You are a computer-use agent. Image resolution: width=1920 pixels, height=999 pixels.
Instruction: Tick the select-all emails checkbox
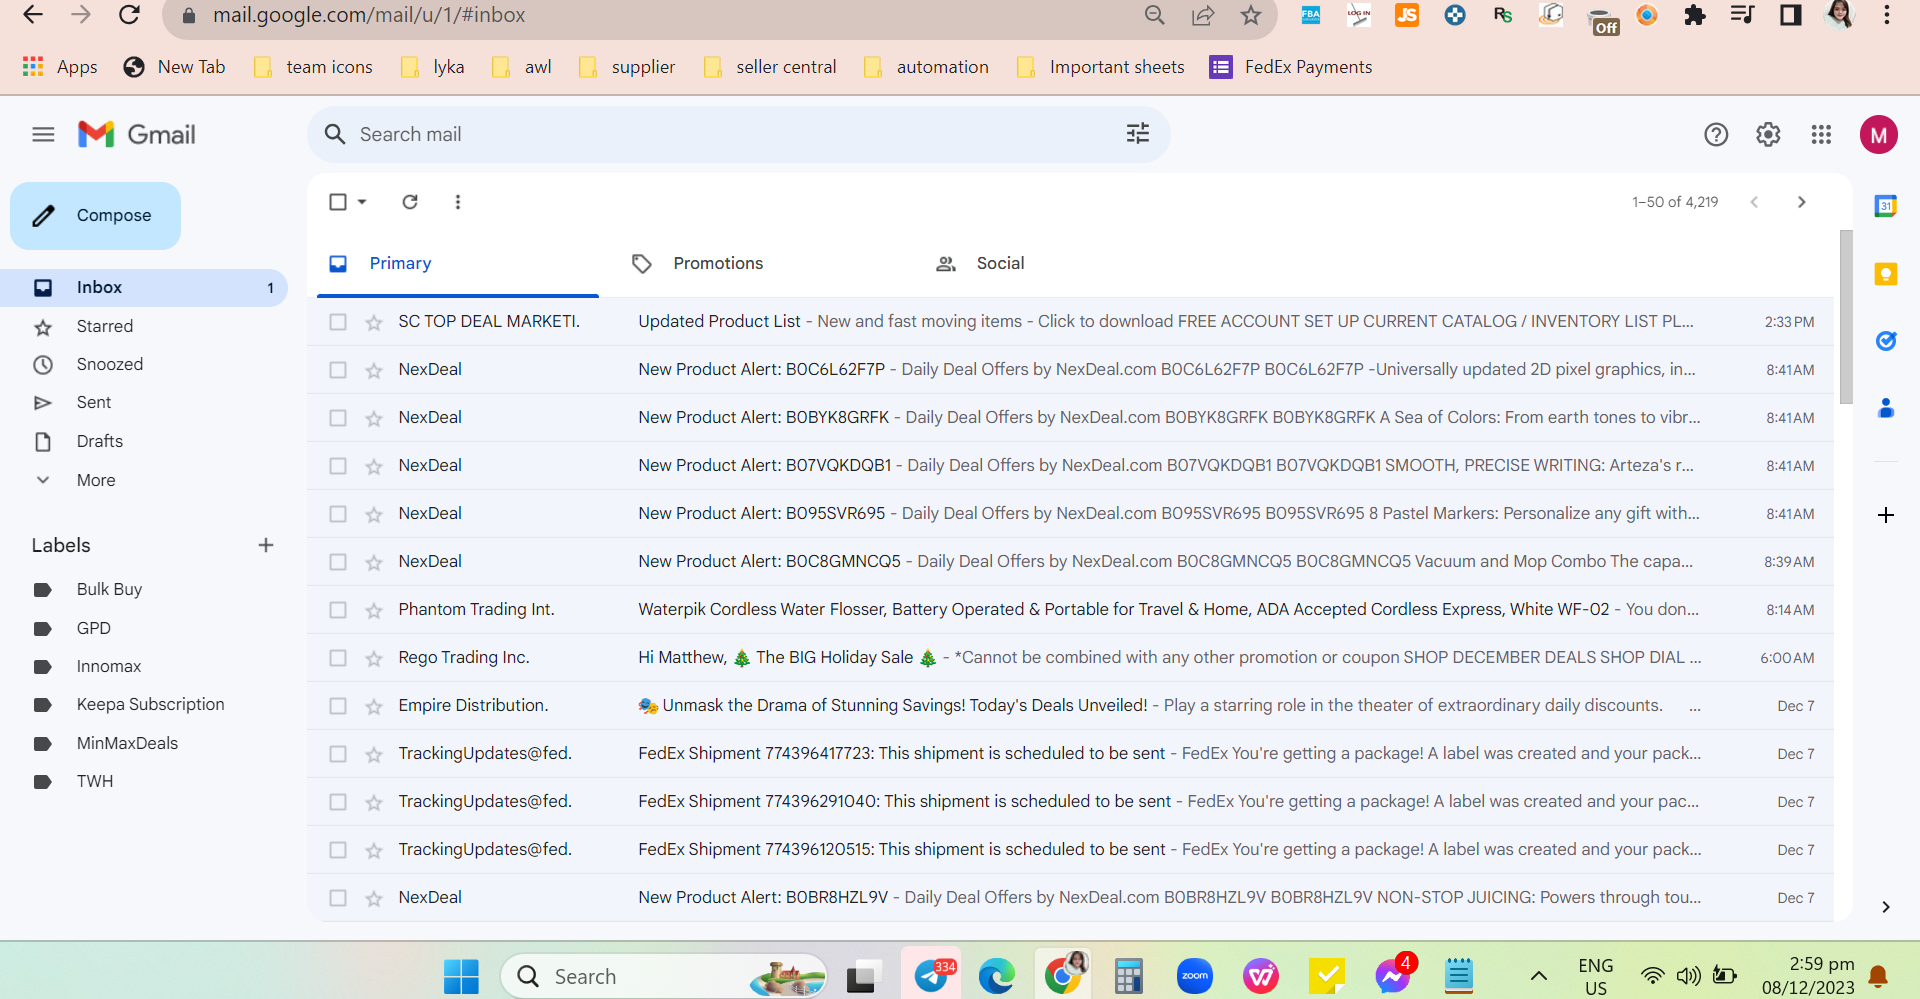(x=338, y=202)
